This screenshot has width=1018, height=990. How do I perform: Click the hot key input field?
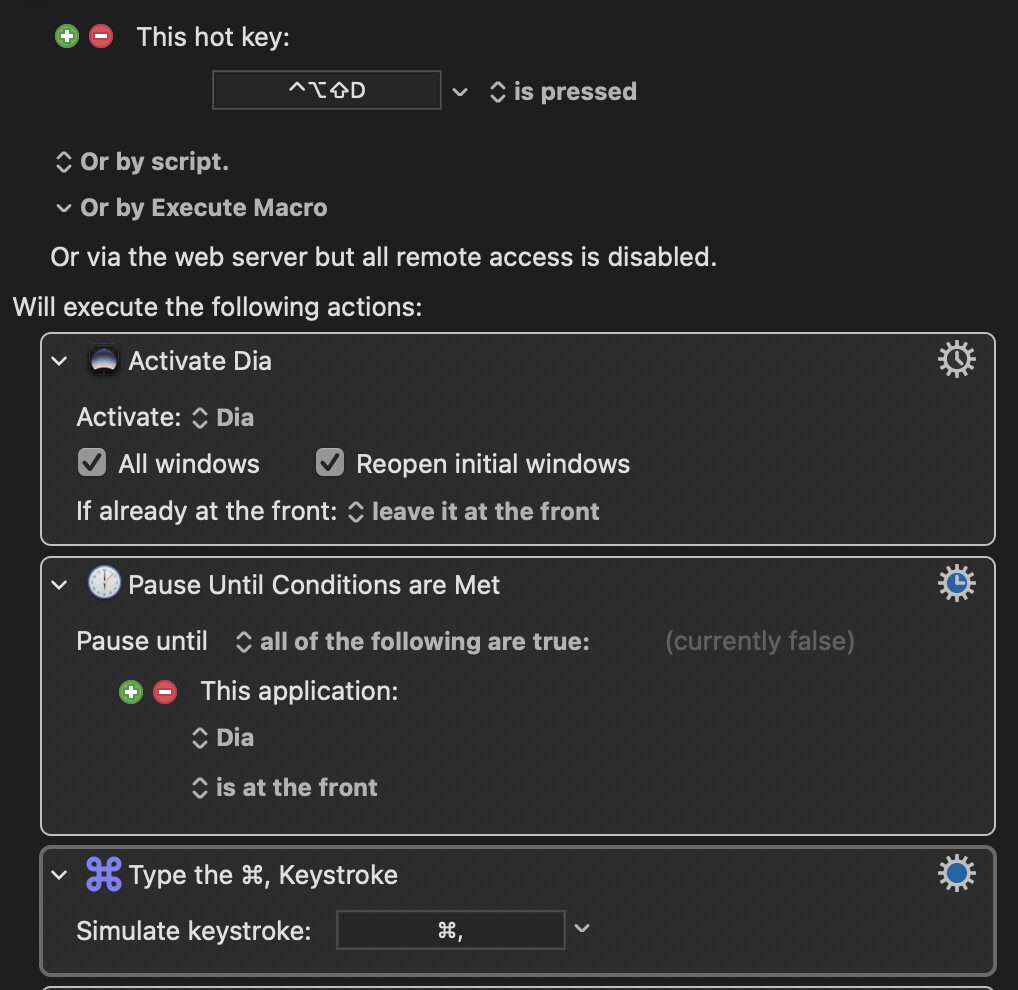(x=327, y=90)
